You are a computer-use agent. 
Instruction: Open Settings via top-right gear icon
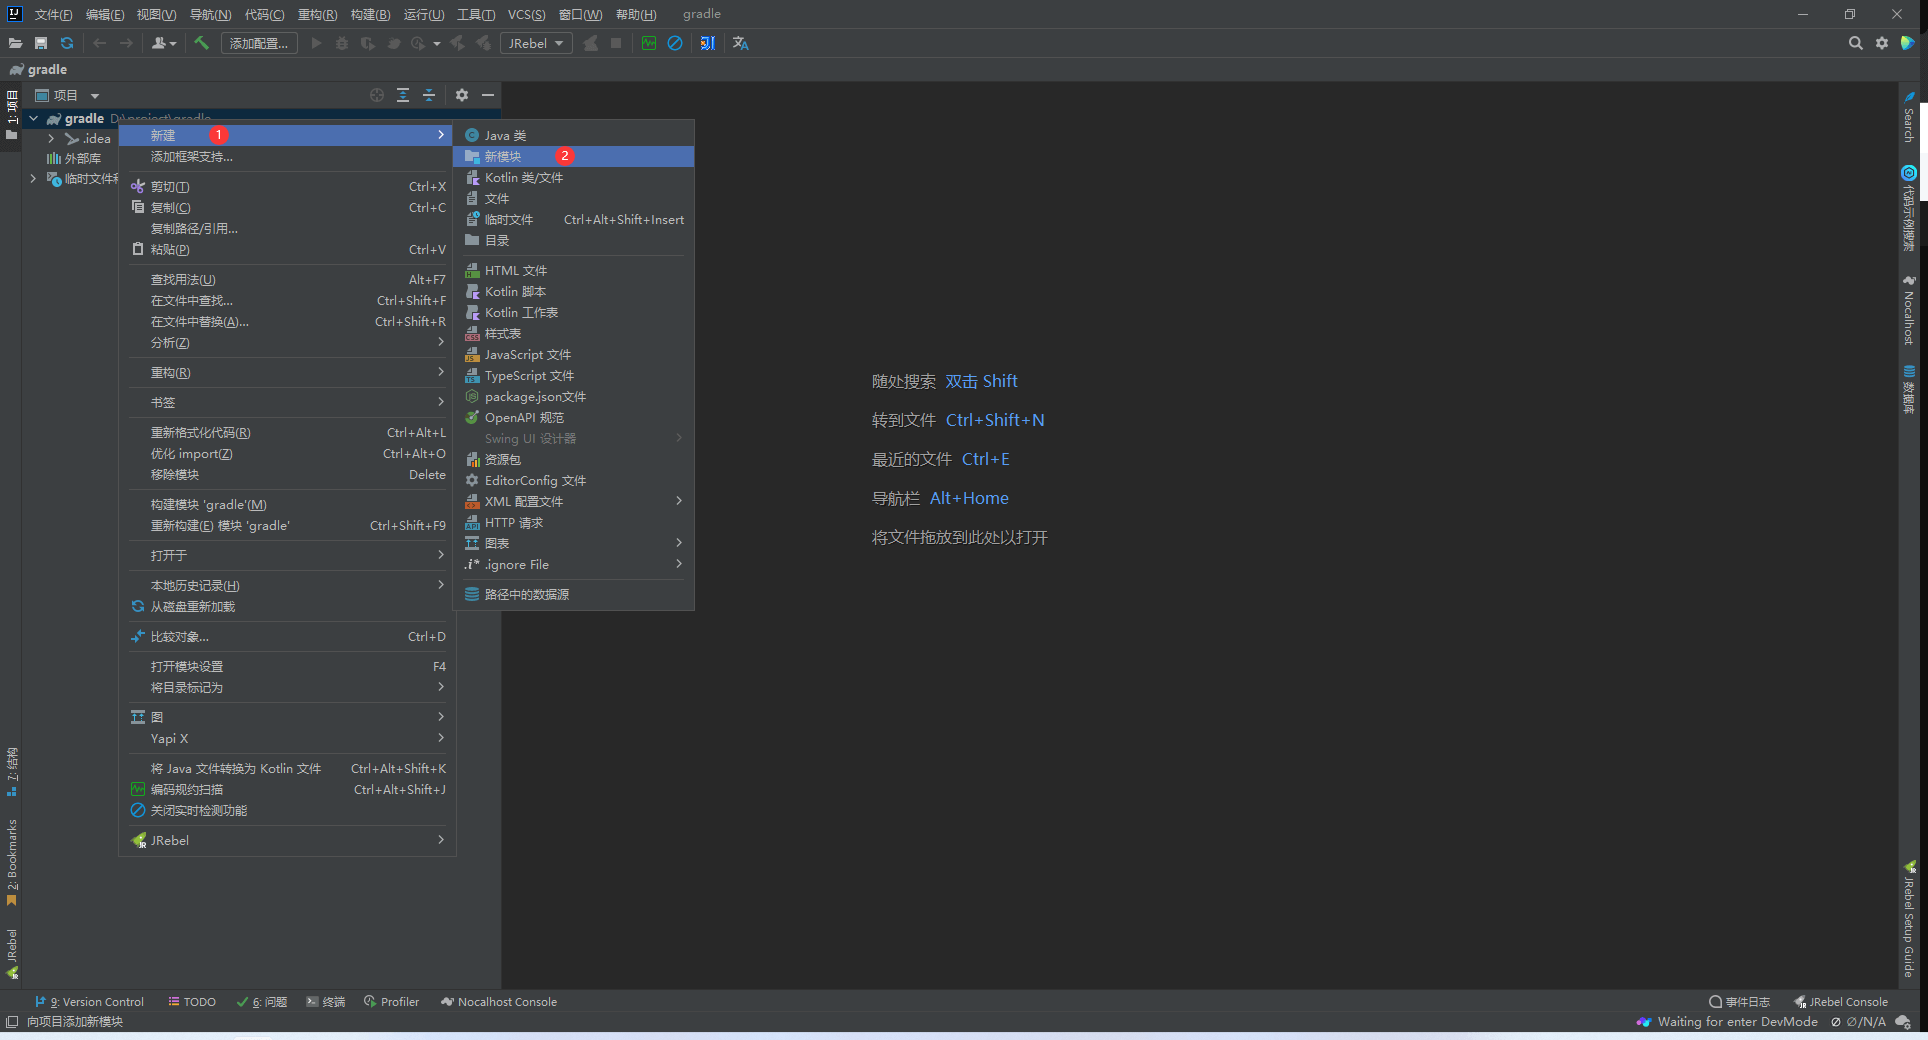click(1882, 43)
